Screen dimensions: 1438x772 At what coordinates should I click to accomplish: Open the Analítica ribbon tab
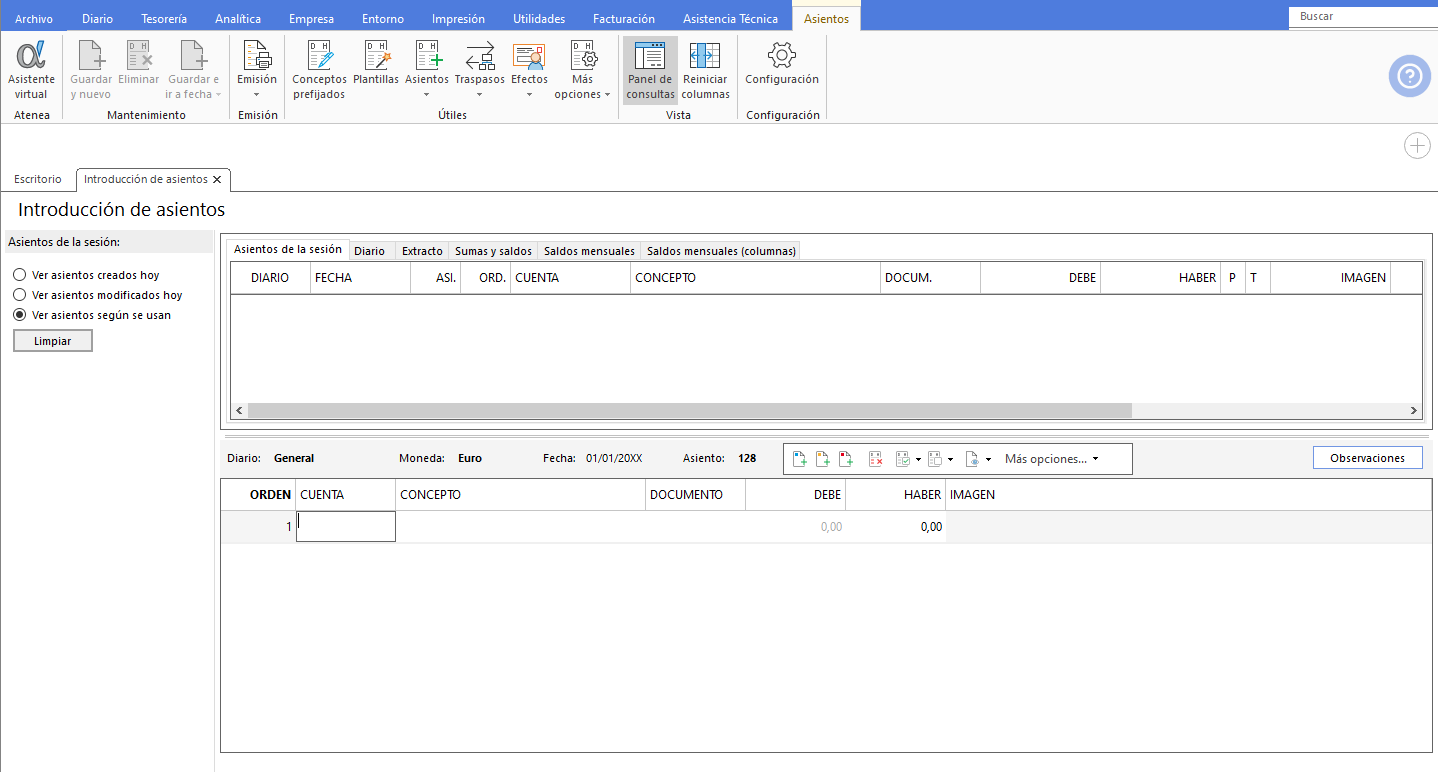pos(238,18)
